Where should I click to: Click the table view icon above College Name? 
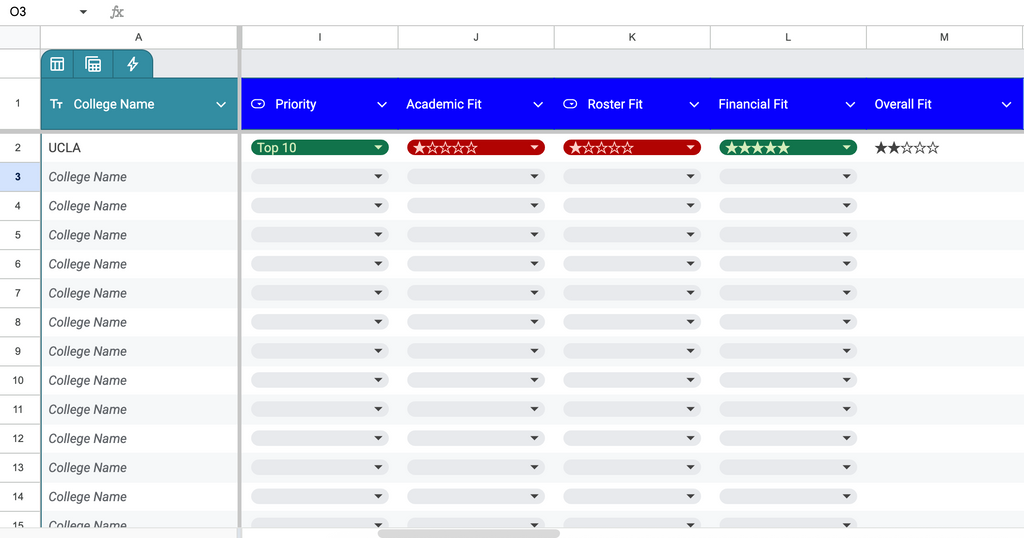[57, 64]
